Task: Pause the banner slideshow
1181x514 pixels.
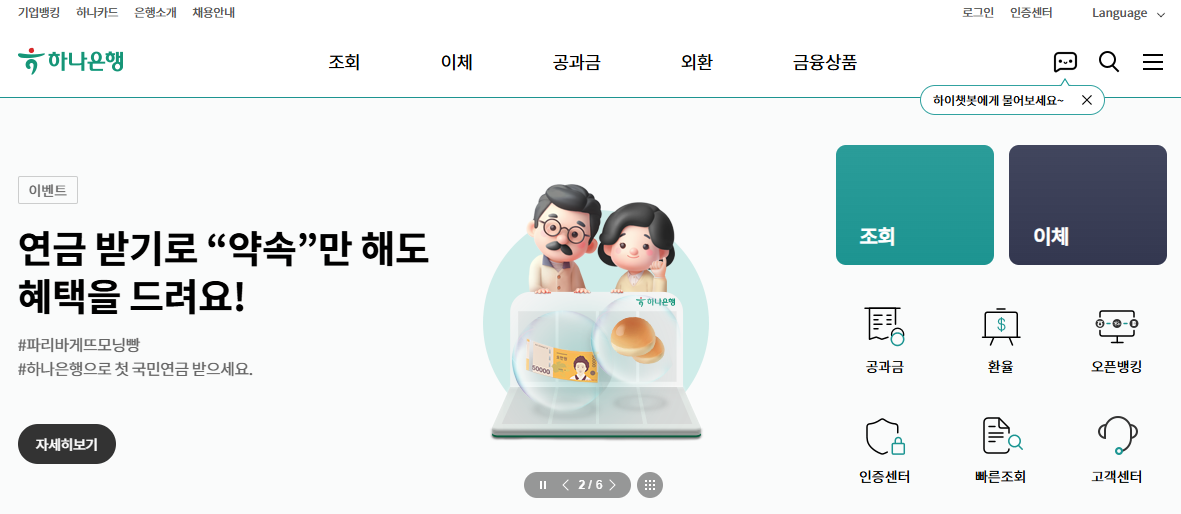Action: tap(543, 485)
